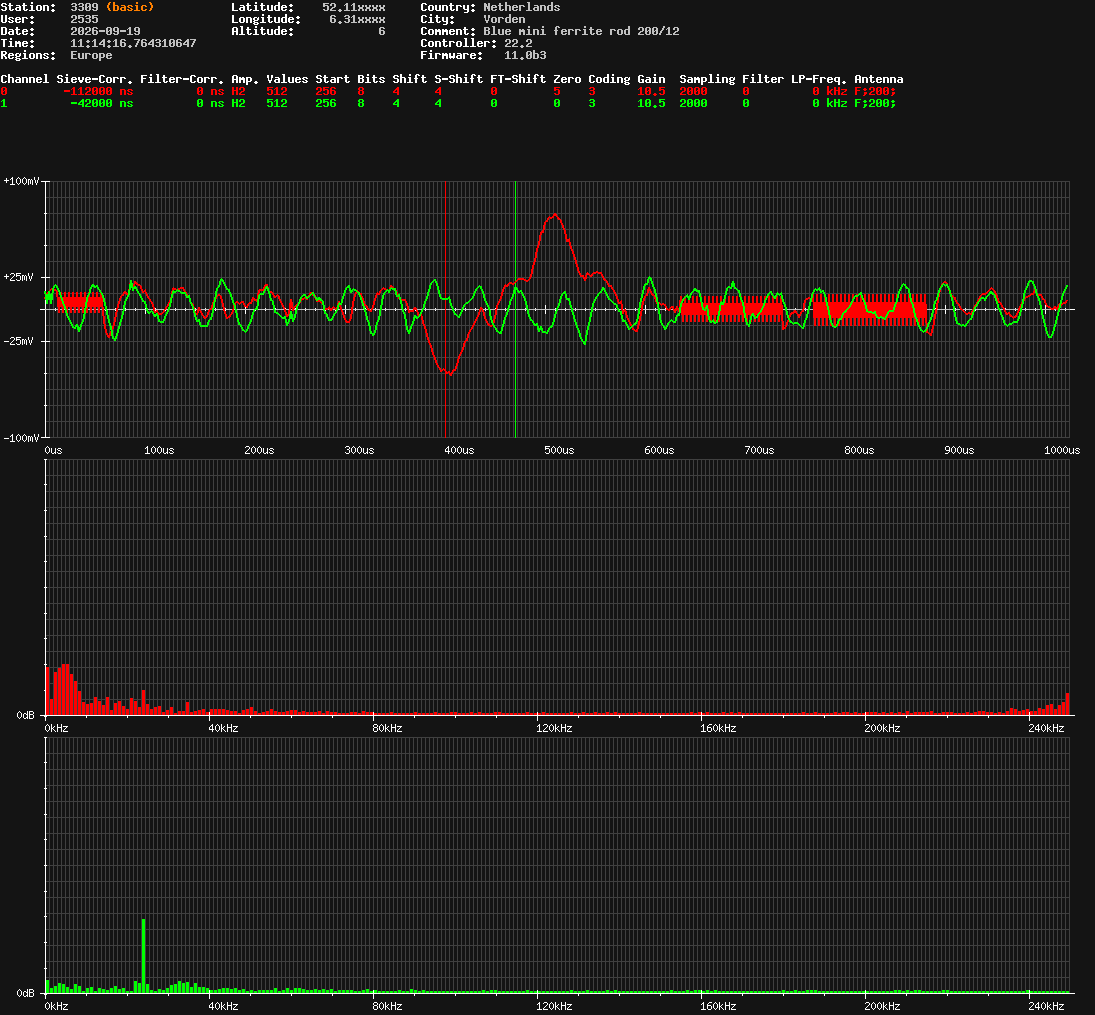Click "200kHz" label under the green spectrum
1095x1015 pixels.
[882, 1006]
